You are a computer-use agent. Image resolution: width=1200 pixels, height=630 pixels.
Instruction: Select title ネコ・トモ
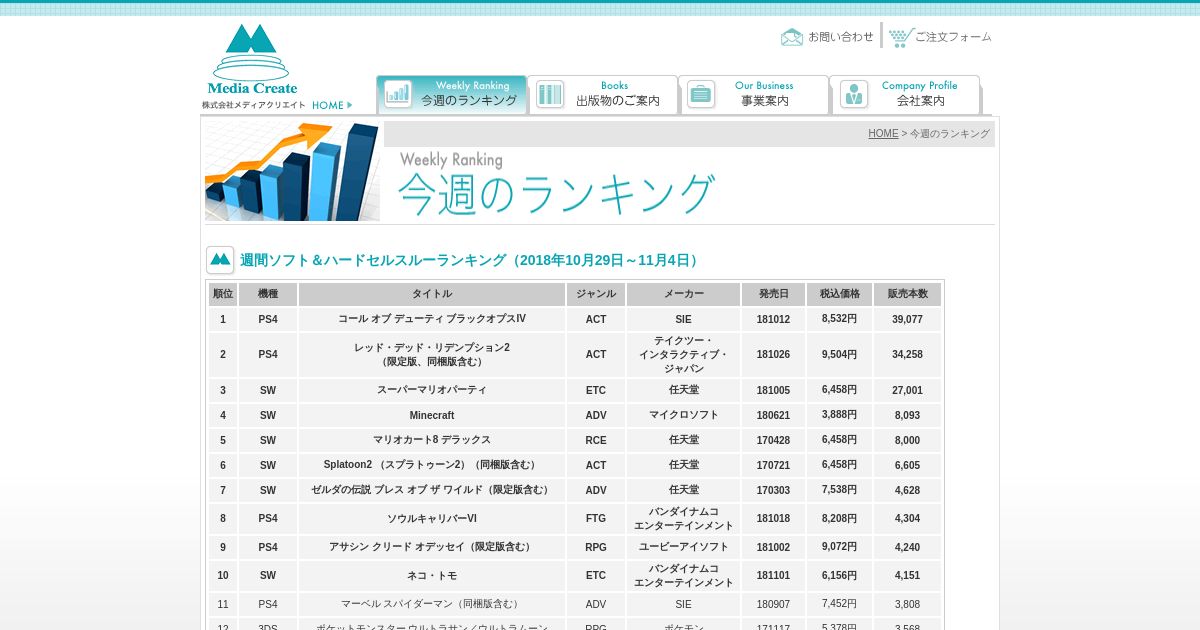coord(432,575)
